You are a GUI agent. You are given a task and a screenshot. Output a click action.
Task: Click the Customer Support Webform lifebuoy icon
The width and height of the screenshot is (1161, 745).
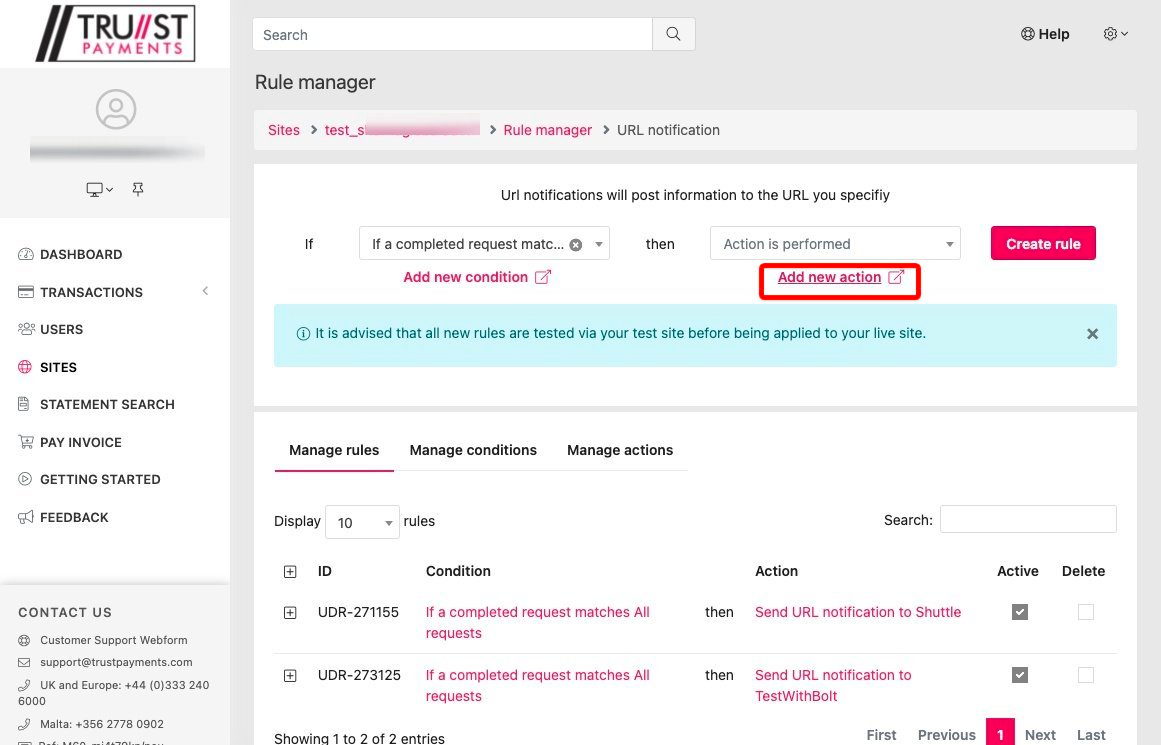(24, 640)
